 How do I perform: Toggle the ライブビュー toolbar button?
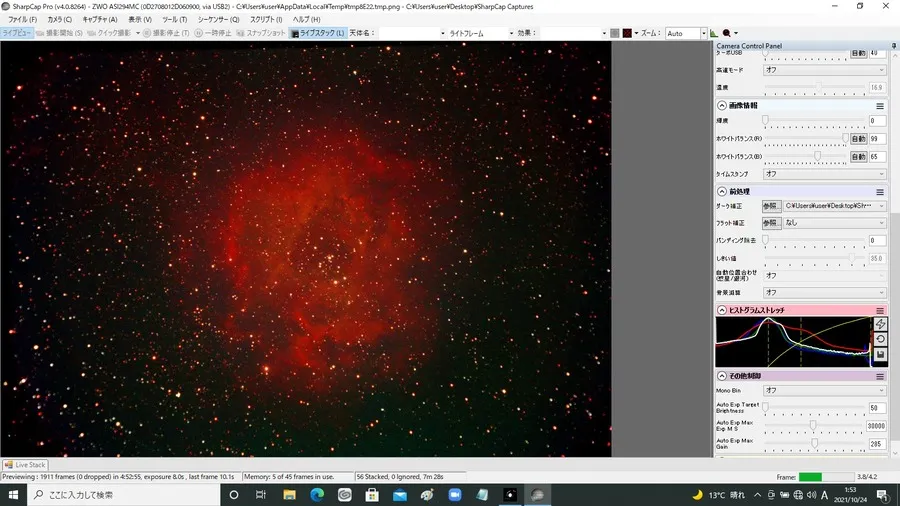tap(17, 33)
